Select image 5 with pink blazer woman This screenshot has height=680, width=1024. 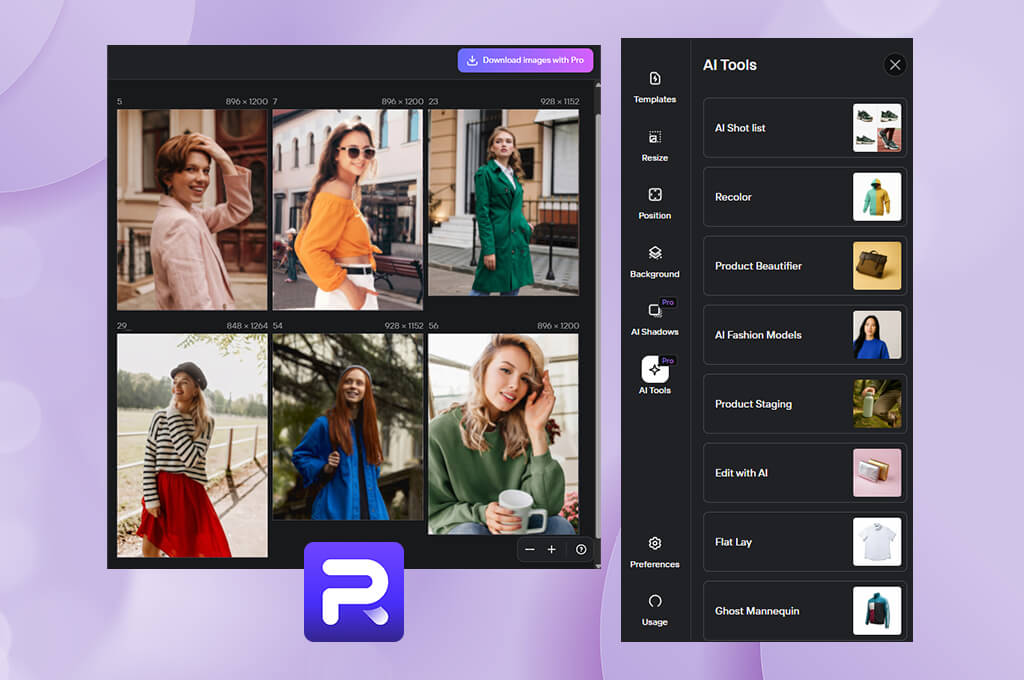(192, 210)
